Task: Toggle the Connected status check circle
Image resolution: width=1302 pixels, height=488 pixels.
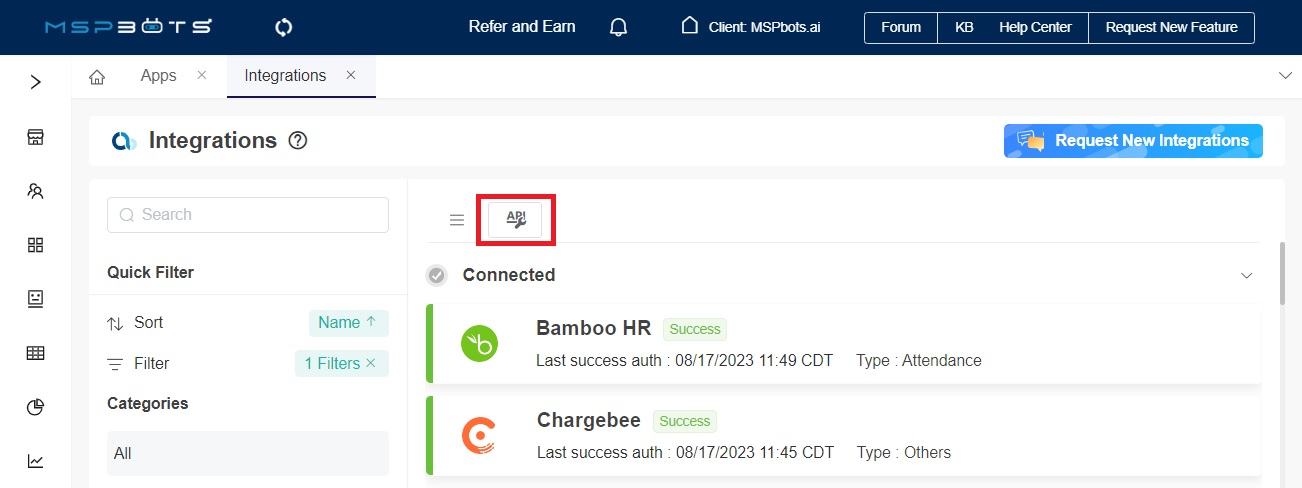Action: pyautogui.click(x=436, y=275)
